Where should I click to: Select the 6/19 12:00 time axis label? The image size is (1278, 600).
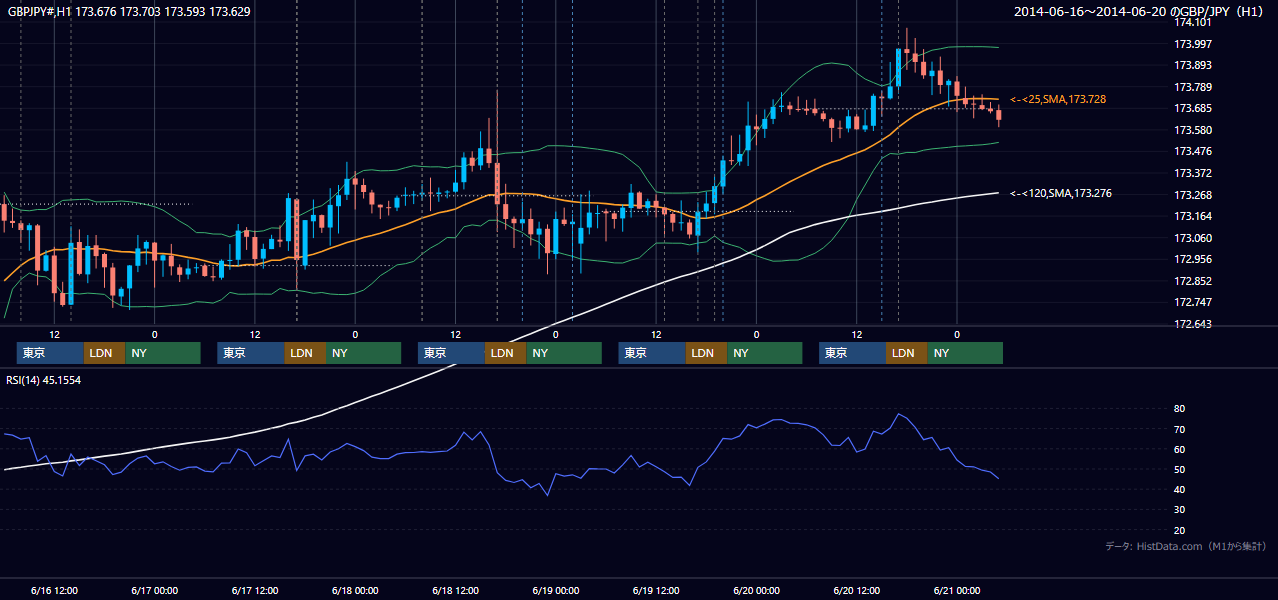tap(656, 590)
